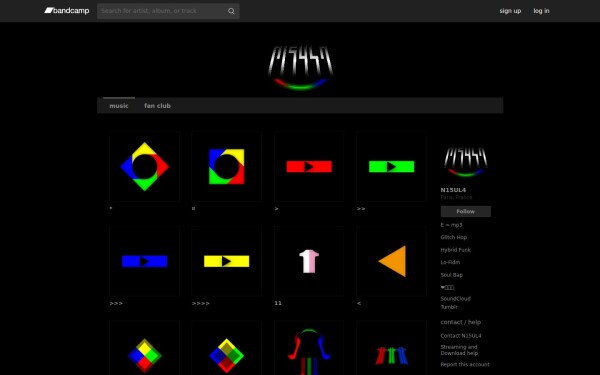Open the red play-bar album titled >
600x375 pixels.
309,166
